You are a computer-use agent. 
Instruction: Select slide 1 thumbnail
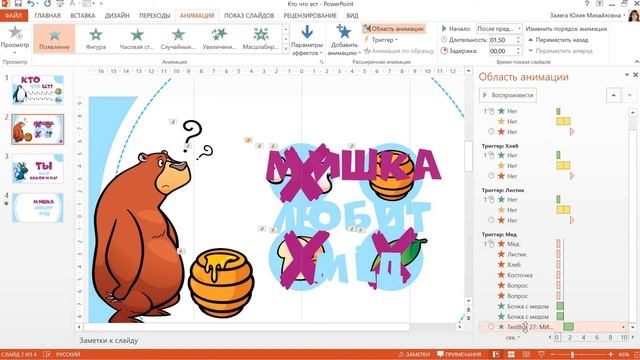38,90
